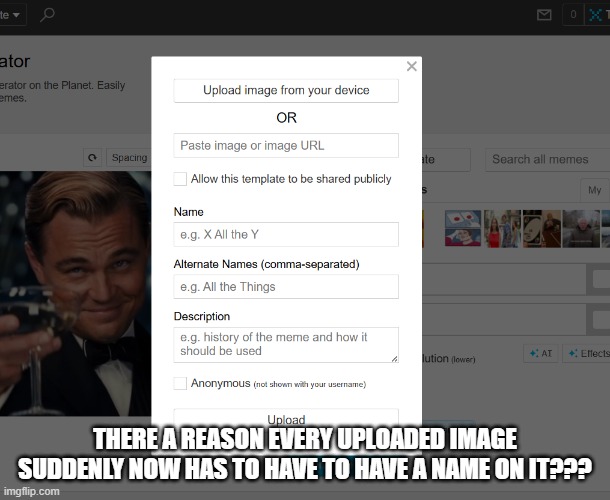The height and width of the screenshot is (500, 610).
Task: Focus the Paste image or image URL field
Action: pos(286,146)
